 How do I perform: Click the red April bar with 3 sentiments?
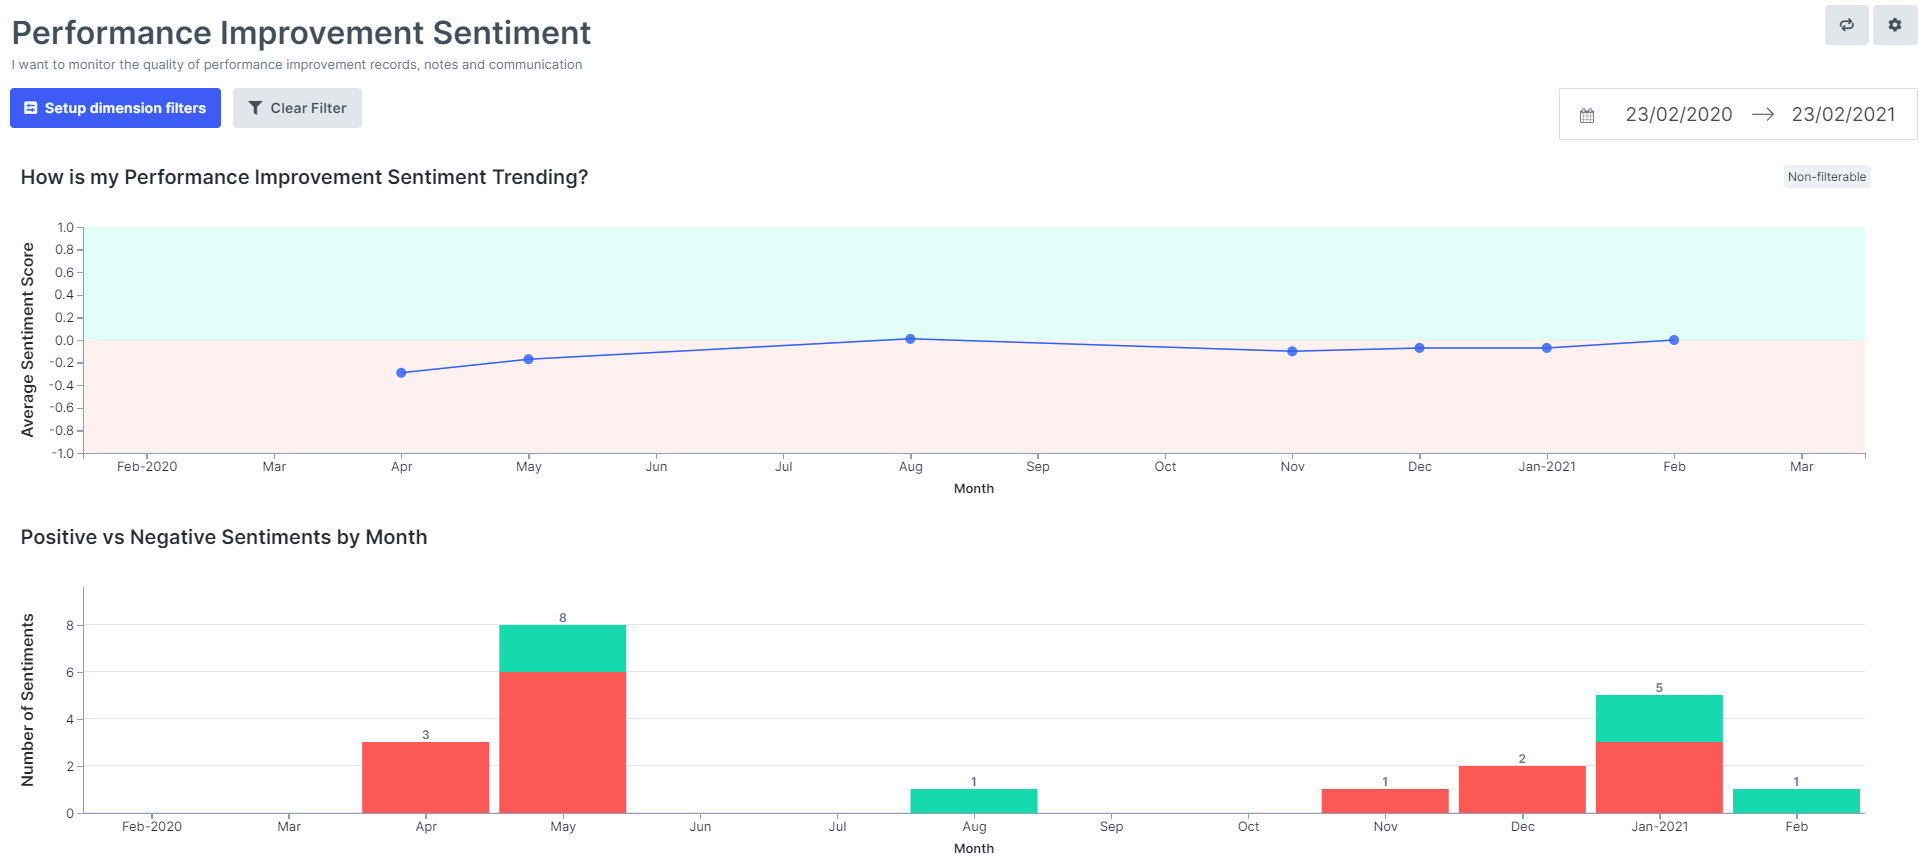click(425, 777)
